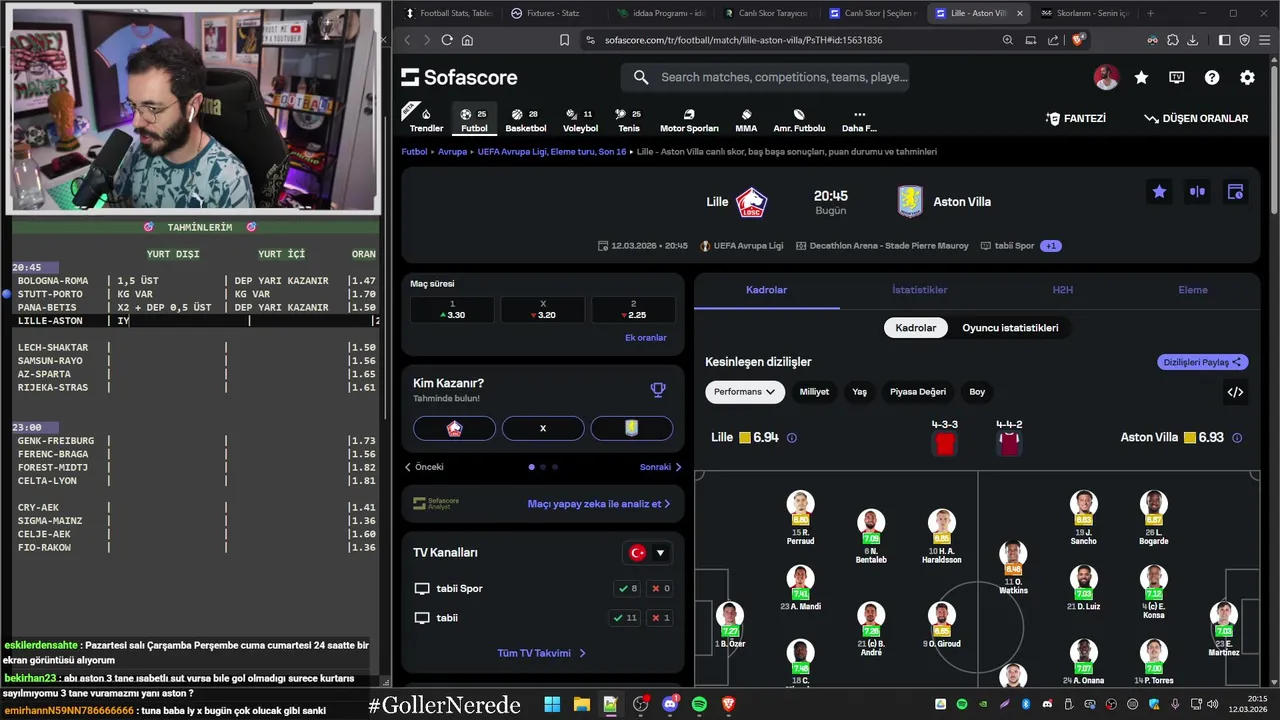Vote draw X in Kim Kazanır

click(543, 428)
